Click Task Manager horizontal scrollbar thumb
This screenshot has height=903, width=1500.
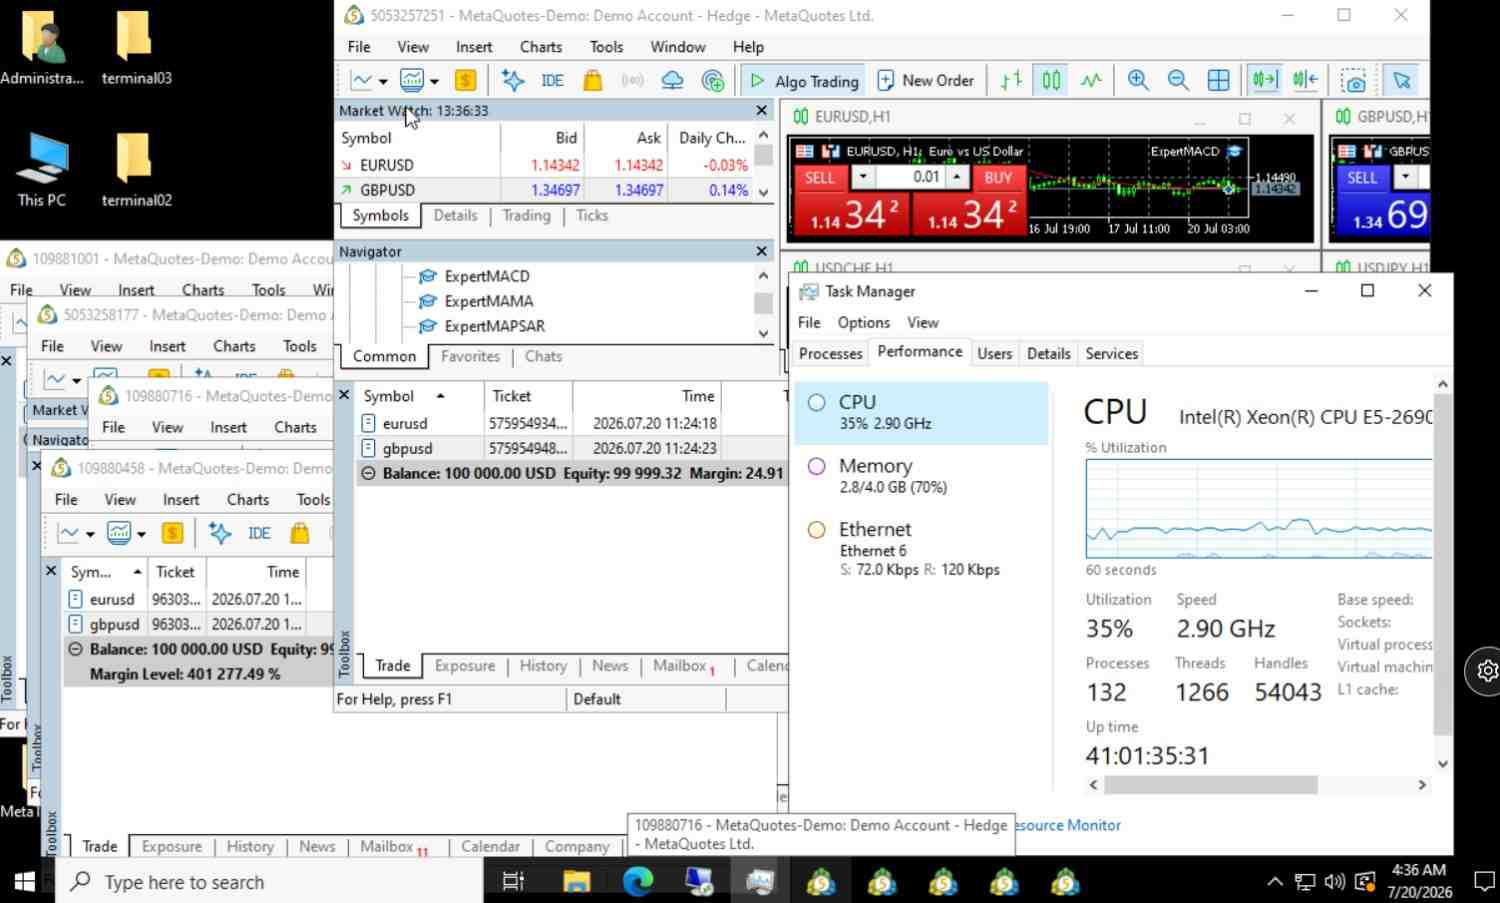[1210, 785]
